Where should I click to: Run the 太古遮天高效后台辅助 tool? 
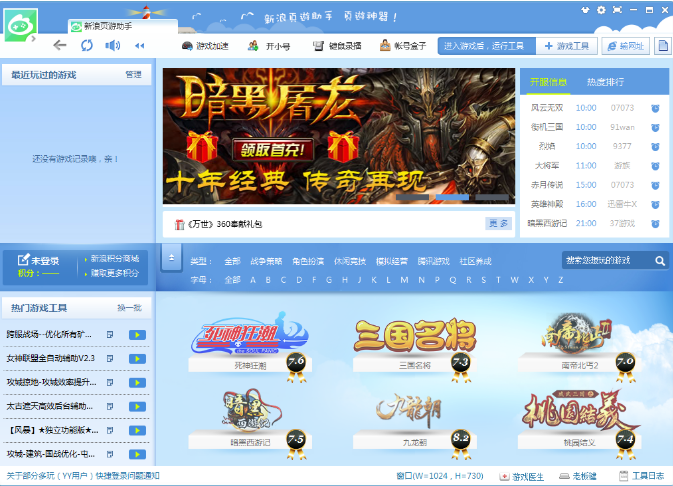pyautogui.click(x=137, y=406)
